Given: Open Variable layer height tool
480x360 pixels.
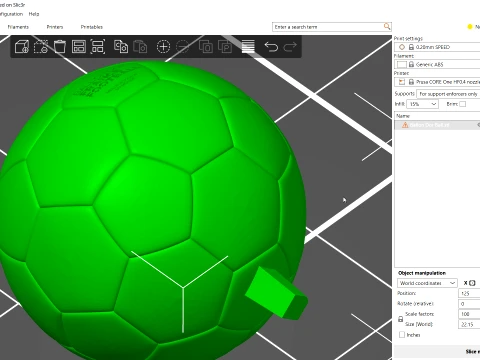Looking at the screenshot, I should [248, 47].
